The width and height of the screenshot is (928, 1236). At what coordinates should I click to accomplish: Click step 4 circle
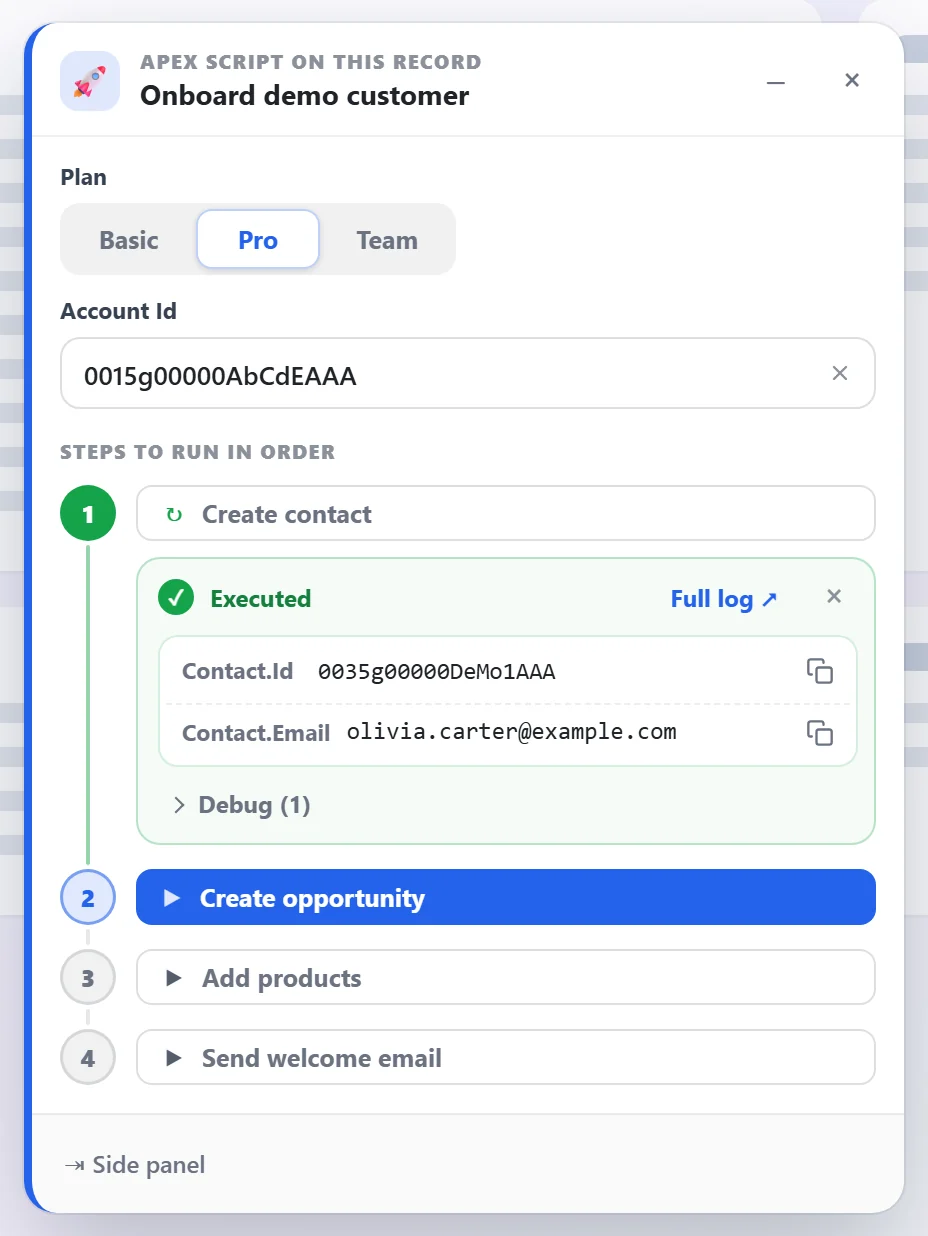click(88, 1058)
